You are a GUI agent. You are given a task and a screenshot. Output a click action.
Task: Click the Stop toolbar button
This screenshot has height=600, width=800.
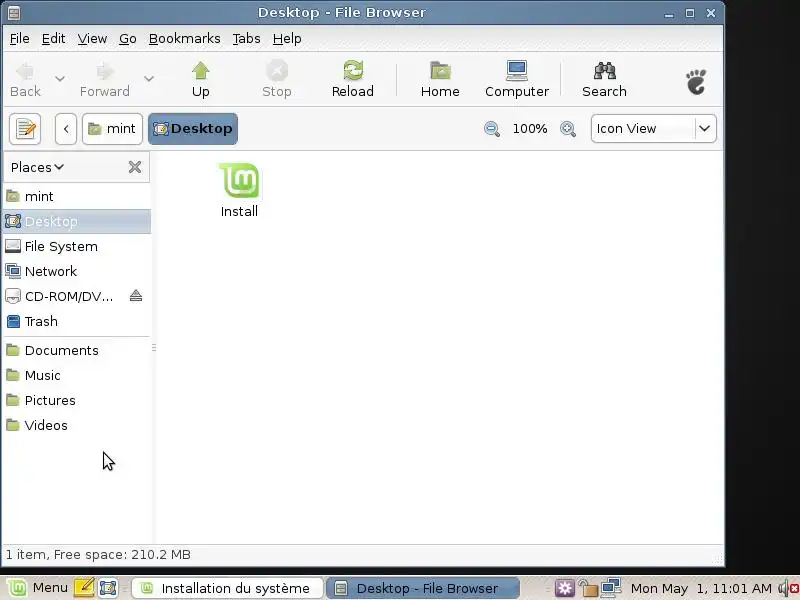pos(277,79)
